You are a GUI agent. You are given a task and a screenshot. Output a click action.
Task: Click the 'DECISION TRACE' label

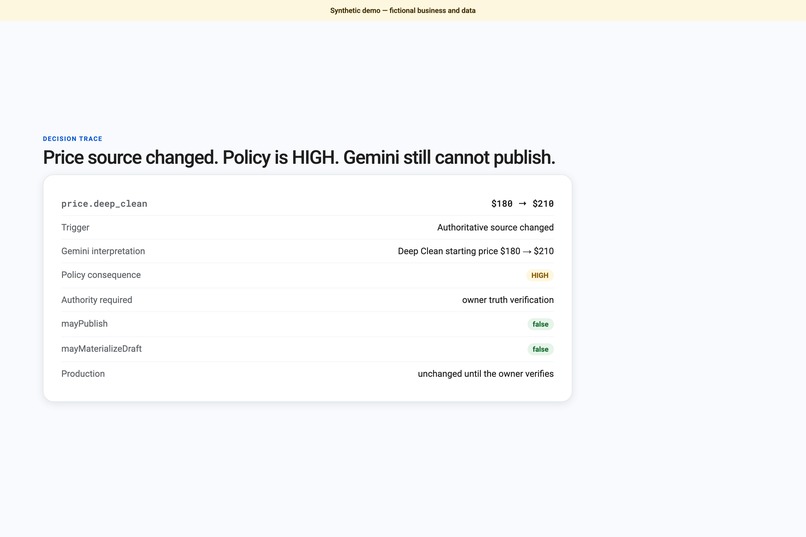pos(72,139)
